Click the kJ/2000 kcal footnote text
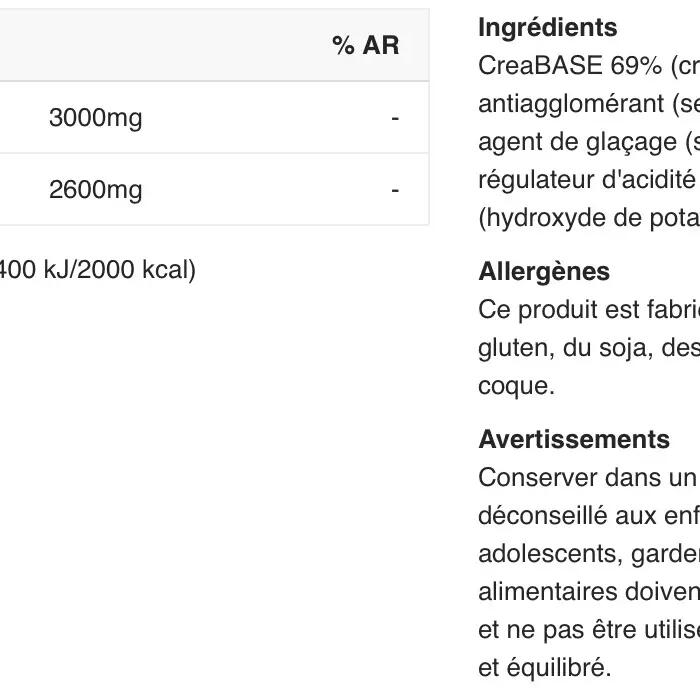 click(x=98, y=270)
